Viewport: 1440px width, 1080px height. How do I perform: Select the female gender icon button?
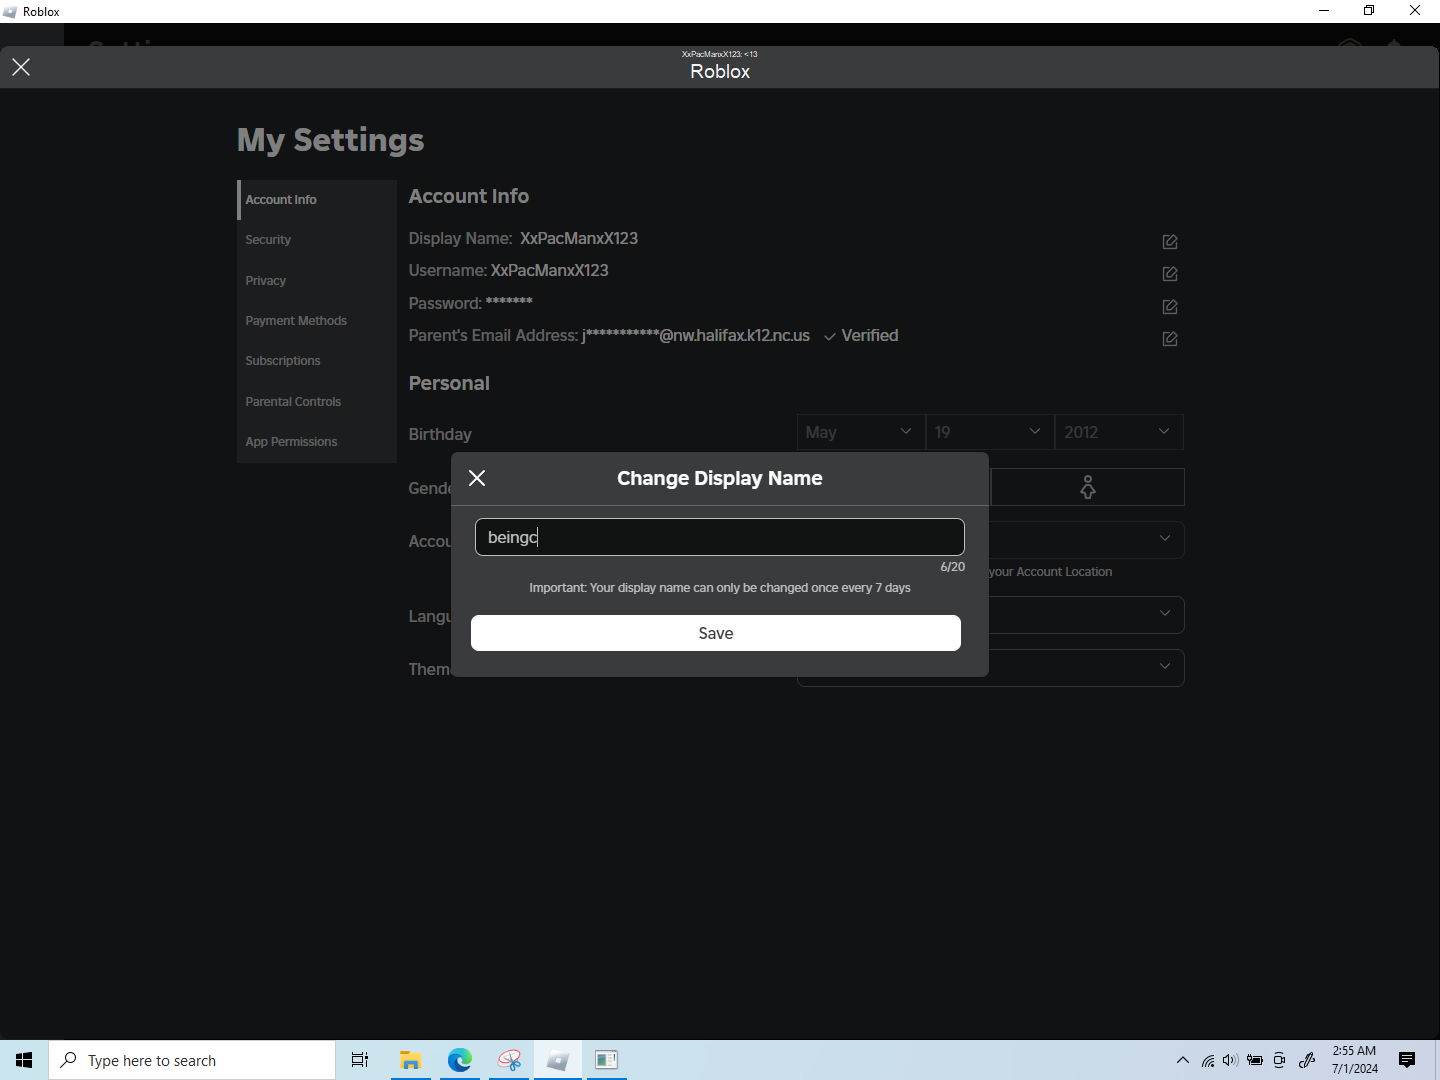1088,487
